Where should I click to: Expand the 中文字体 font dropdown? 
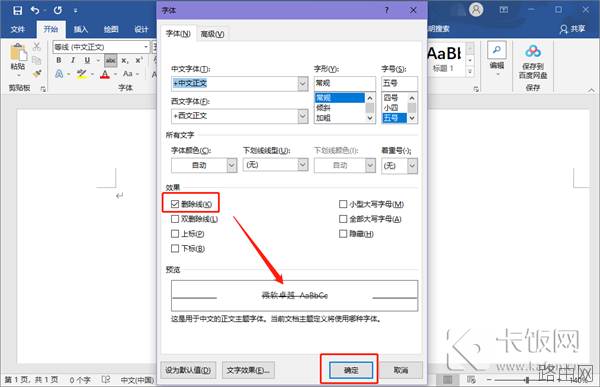[x=303, y=83]
